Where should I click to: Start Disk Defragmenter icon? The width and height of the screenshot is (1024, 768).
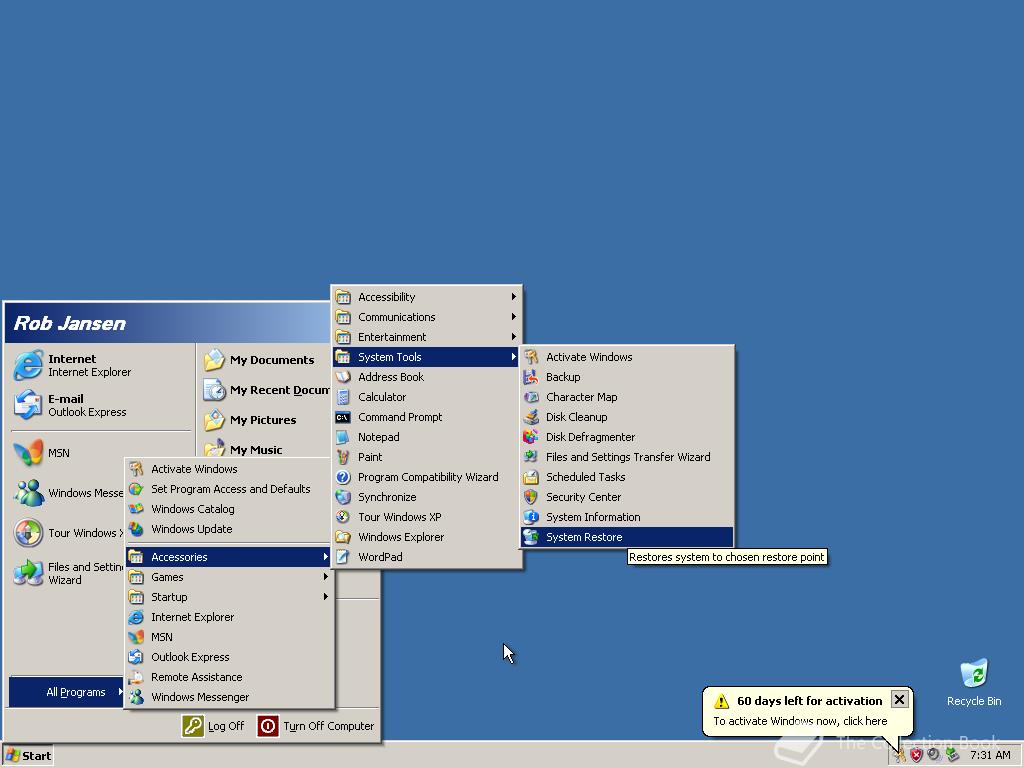(x=531, y=437)
